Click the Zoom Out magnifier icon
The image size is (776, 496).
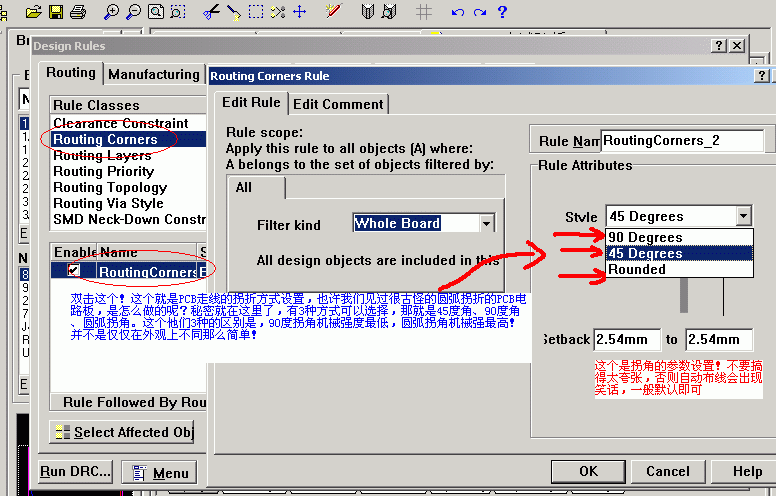click(133, 12)
